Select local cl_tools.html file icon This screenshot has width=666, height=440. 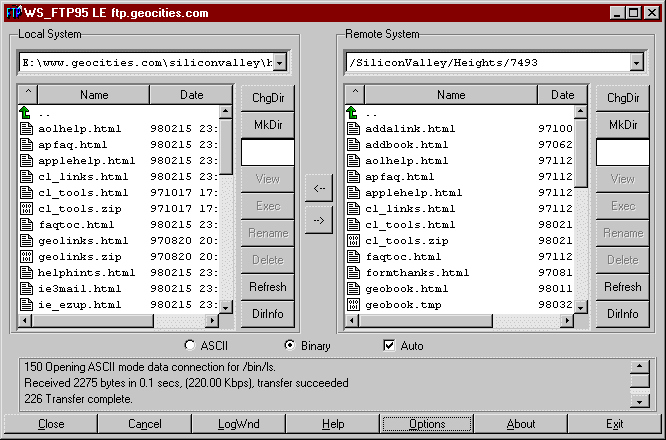tap(26, 192)
